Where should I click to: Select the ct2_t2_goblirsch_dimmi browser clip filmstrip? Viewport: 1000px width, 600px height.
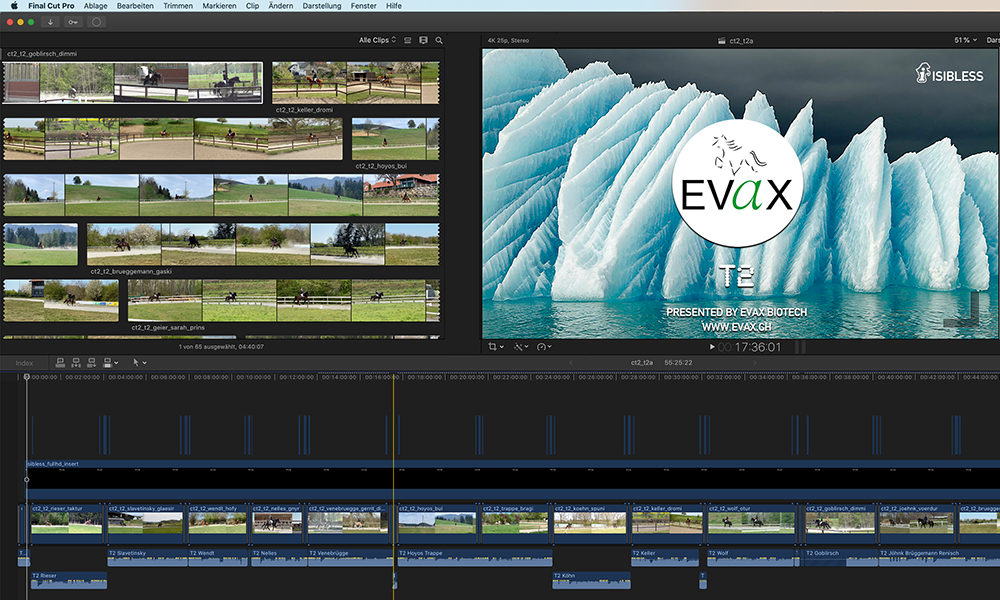[133, 82]
